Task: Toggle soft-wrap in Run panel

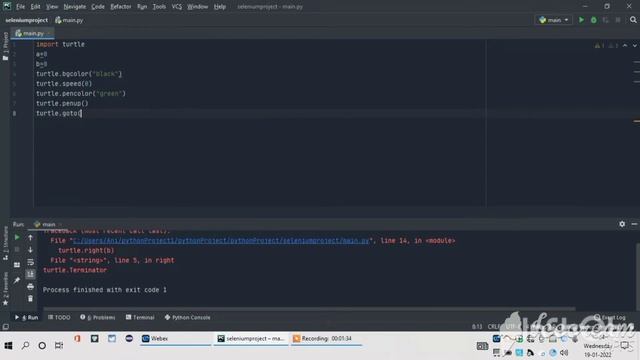Action: coord(30,262)
